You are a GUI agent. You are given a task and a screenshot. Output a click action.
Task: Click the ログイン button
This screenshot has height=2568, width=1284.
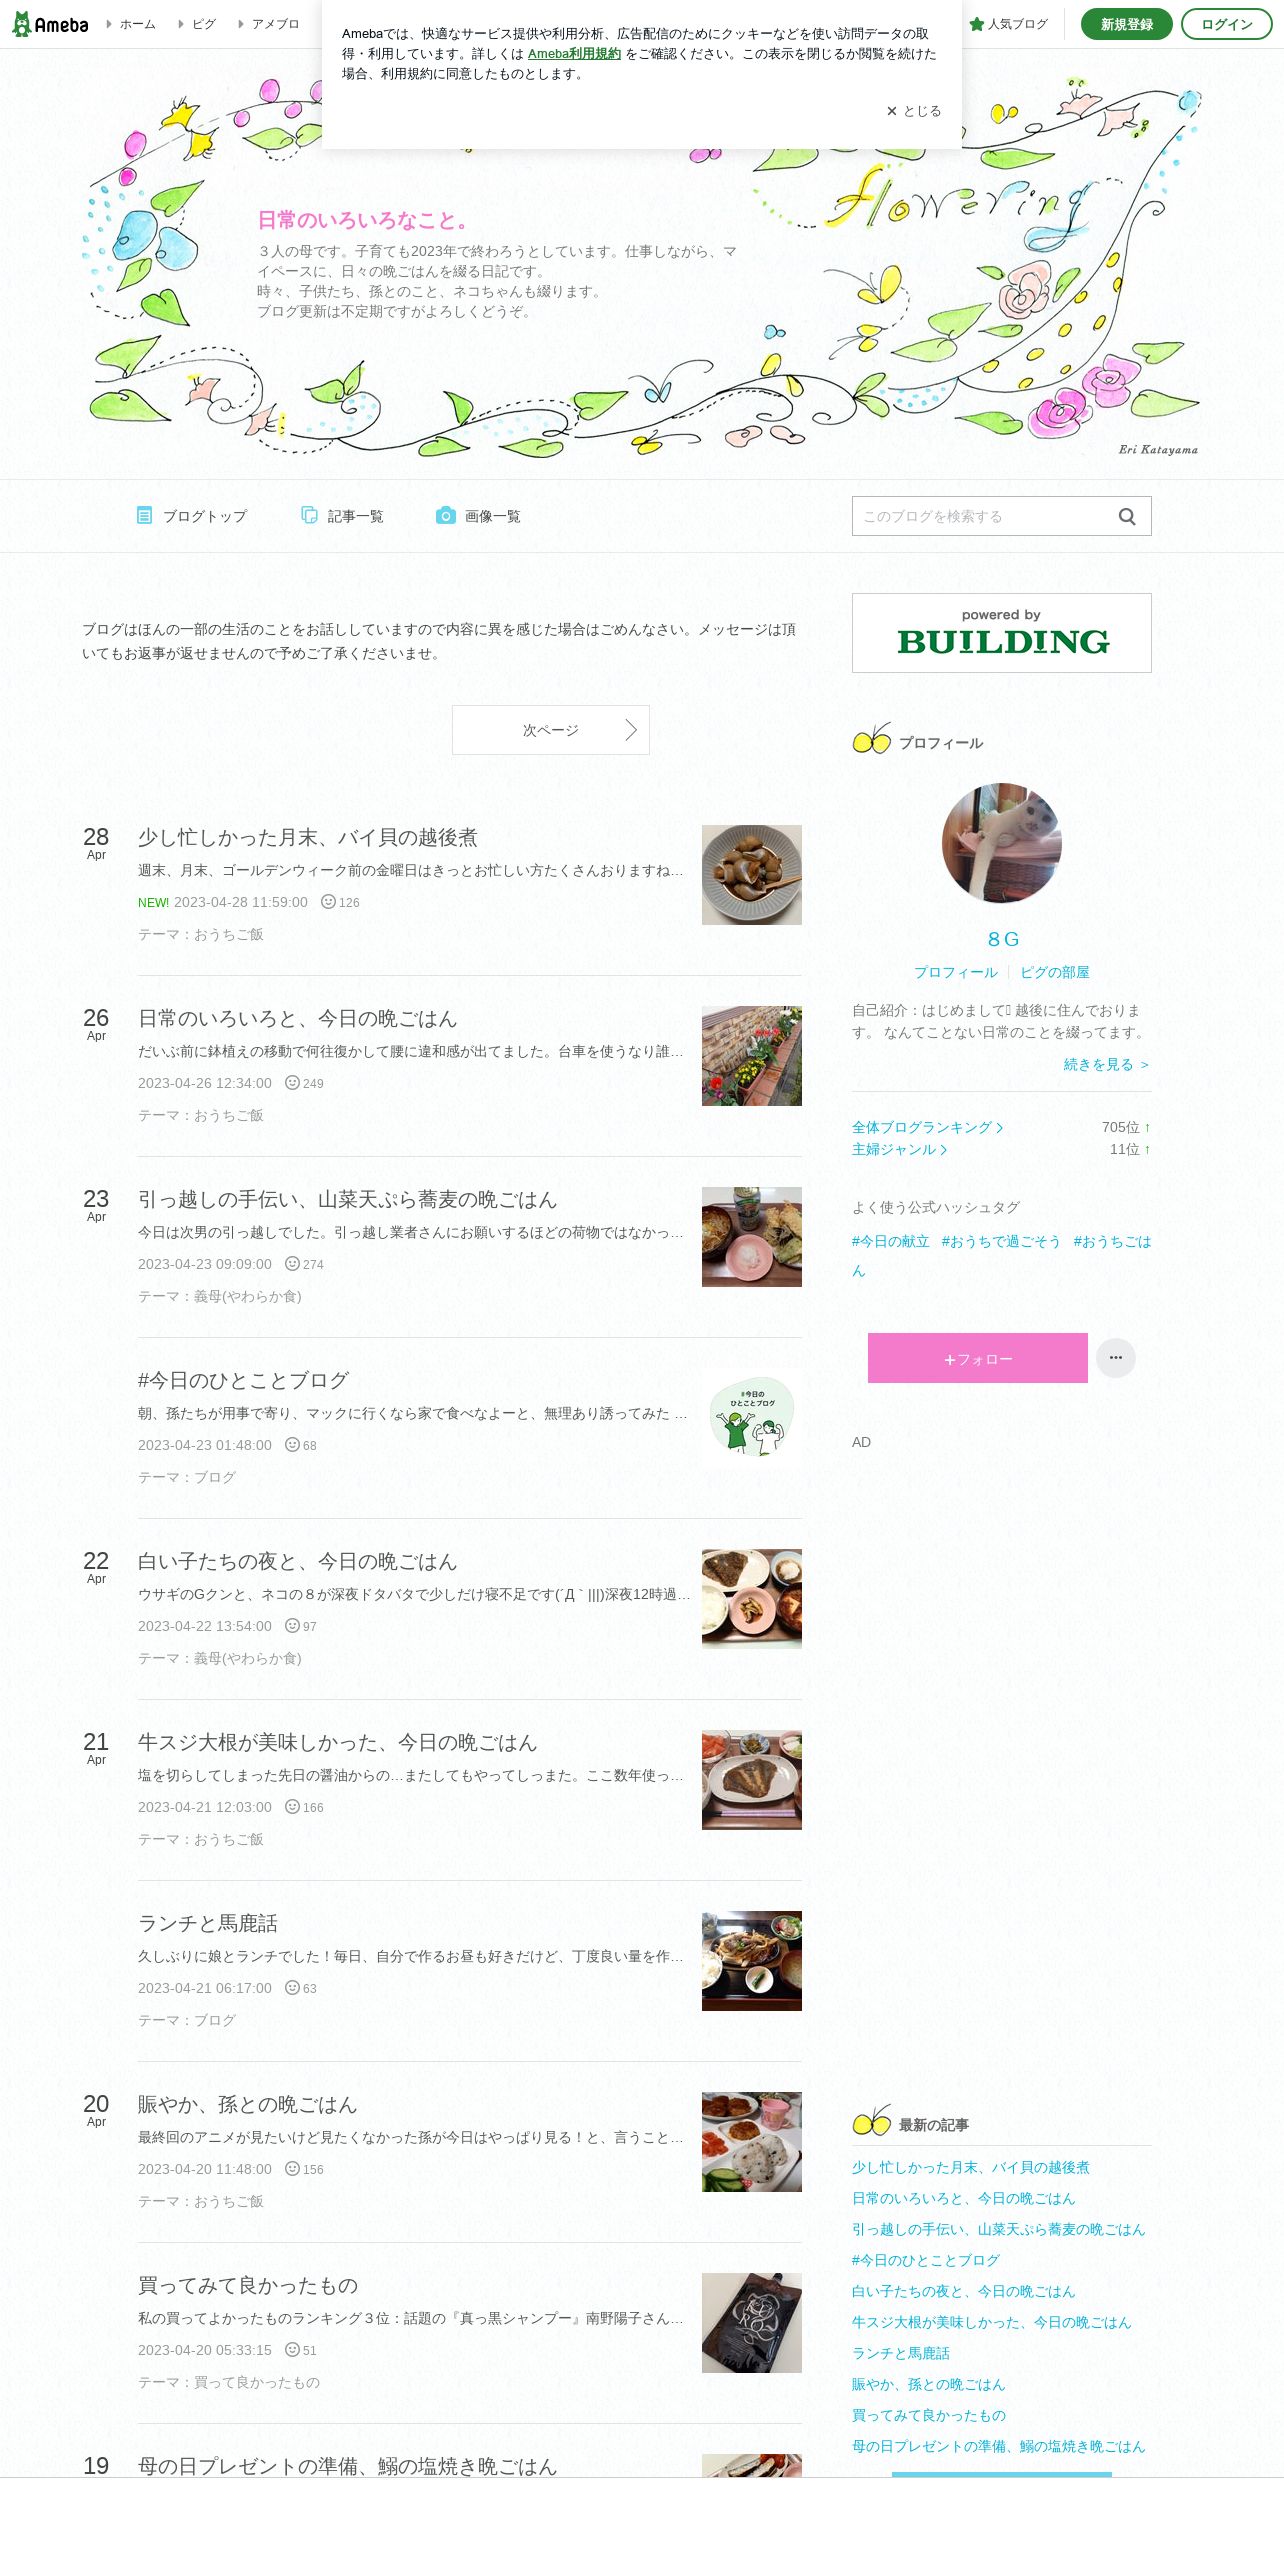(1227, 24)
